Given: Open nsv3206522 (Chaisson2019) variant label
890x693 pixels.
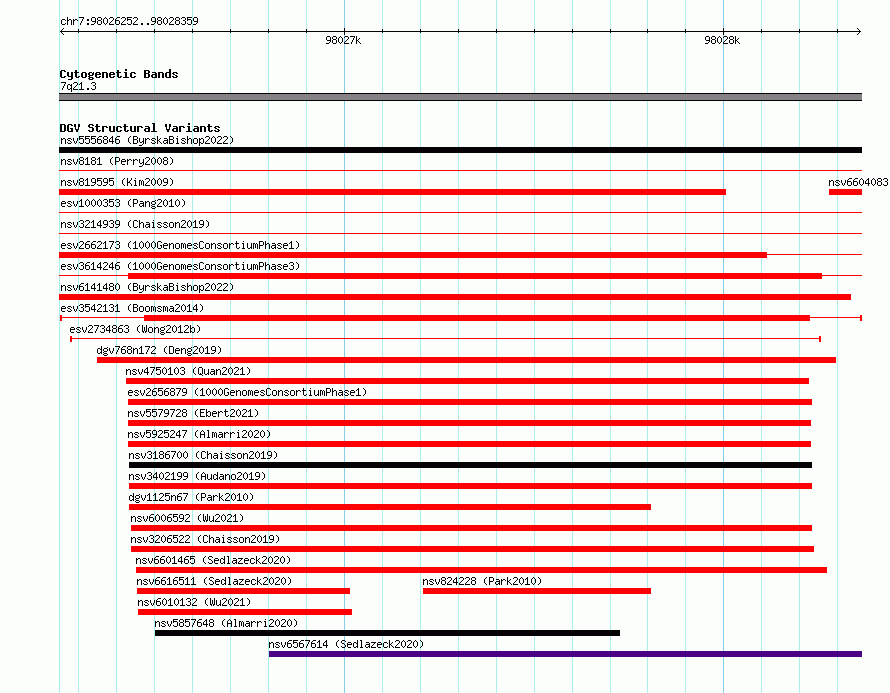Looking at the screenshot, I should tap(205, 539).
